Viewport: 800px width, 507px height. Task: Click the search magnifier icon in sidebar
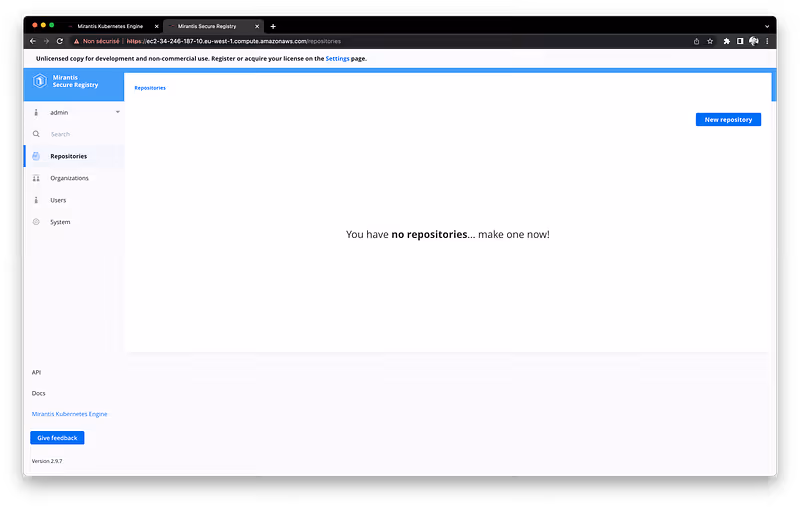click(x=36, y=134)
